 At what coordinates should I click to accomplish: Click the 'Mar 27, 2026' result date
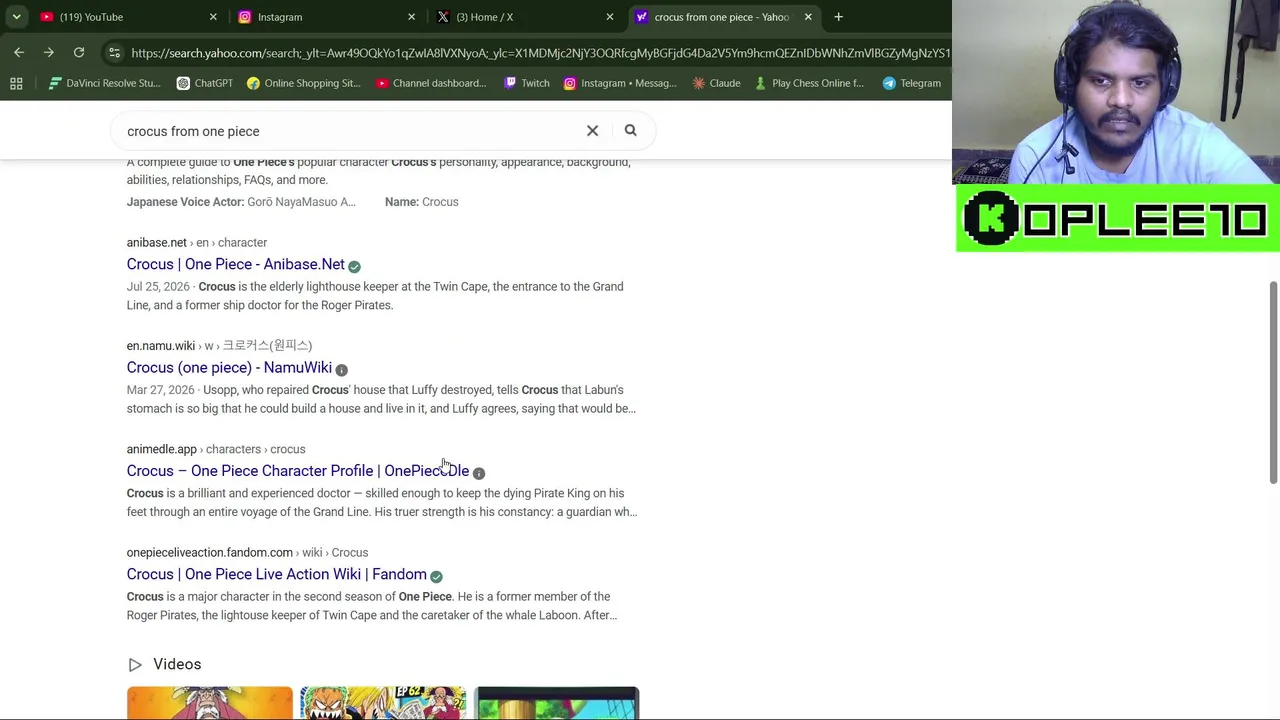[160, 390]
